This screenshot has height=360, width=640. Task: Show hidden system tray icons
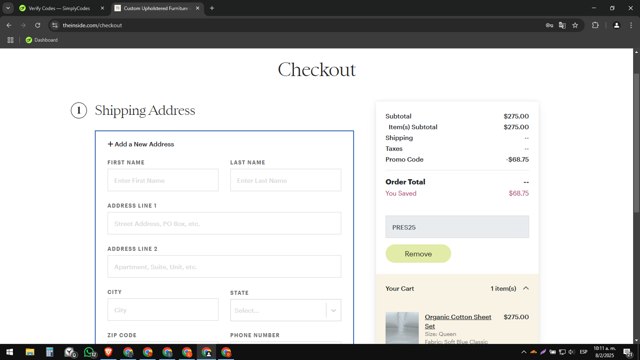tap(524, 352)
